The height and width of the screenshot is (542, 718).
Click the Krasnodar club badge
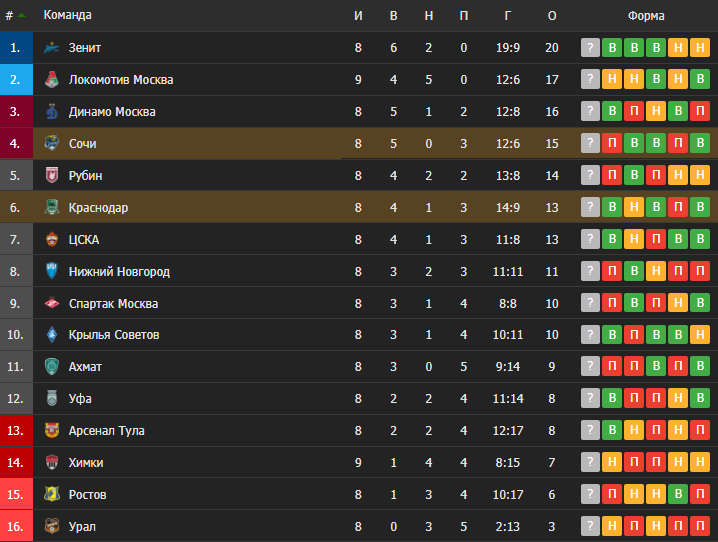(x=52, y=207)
